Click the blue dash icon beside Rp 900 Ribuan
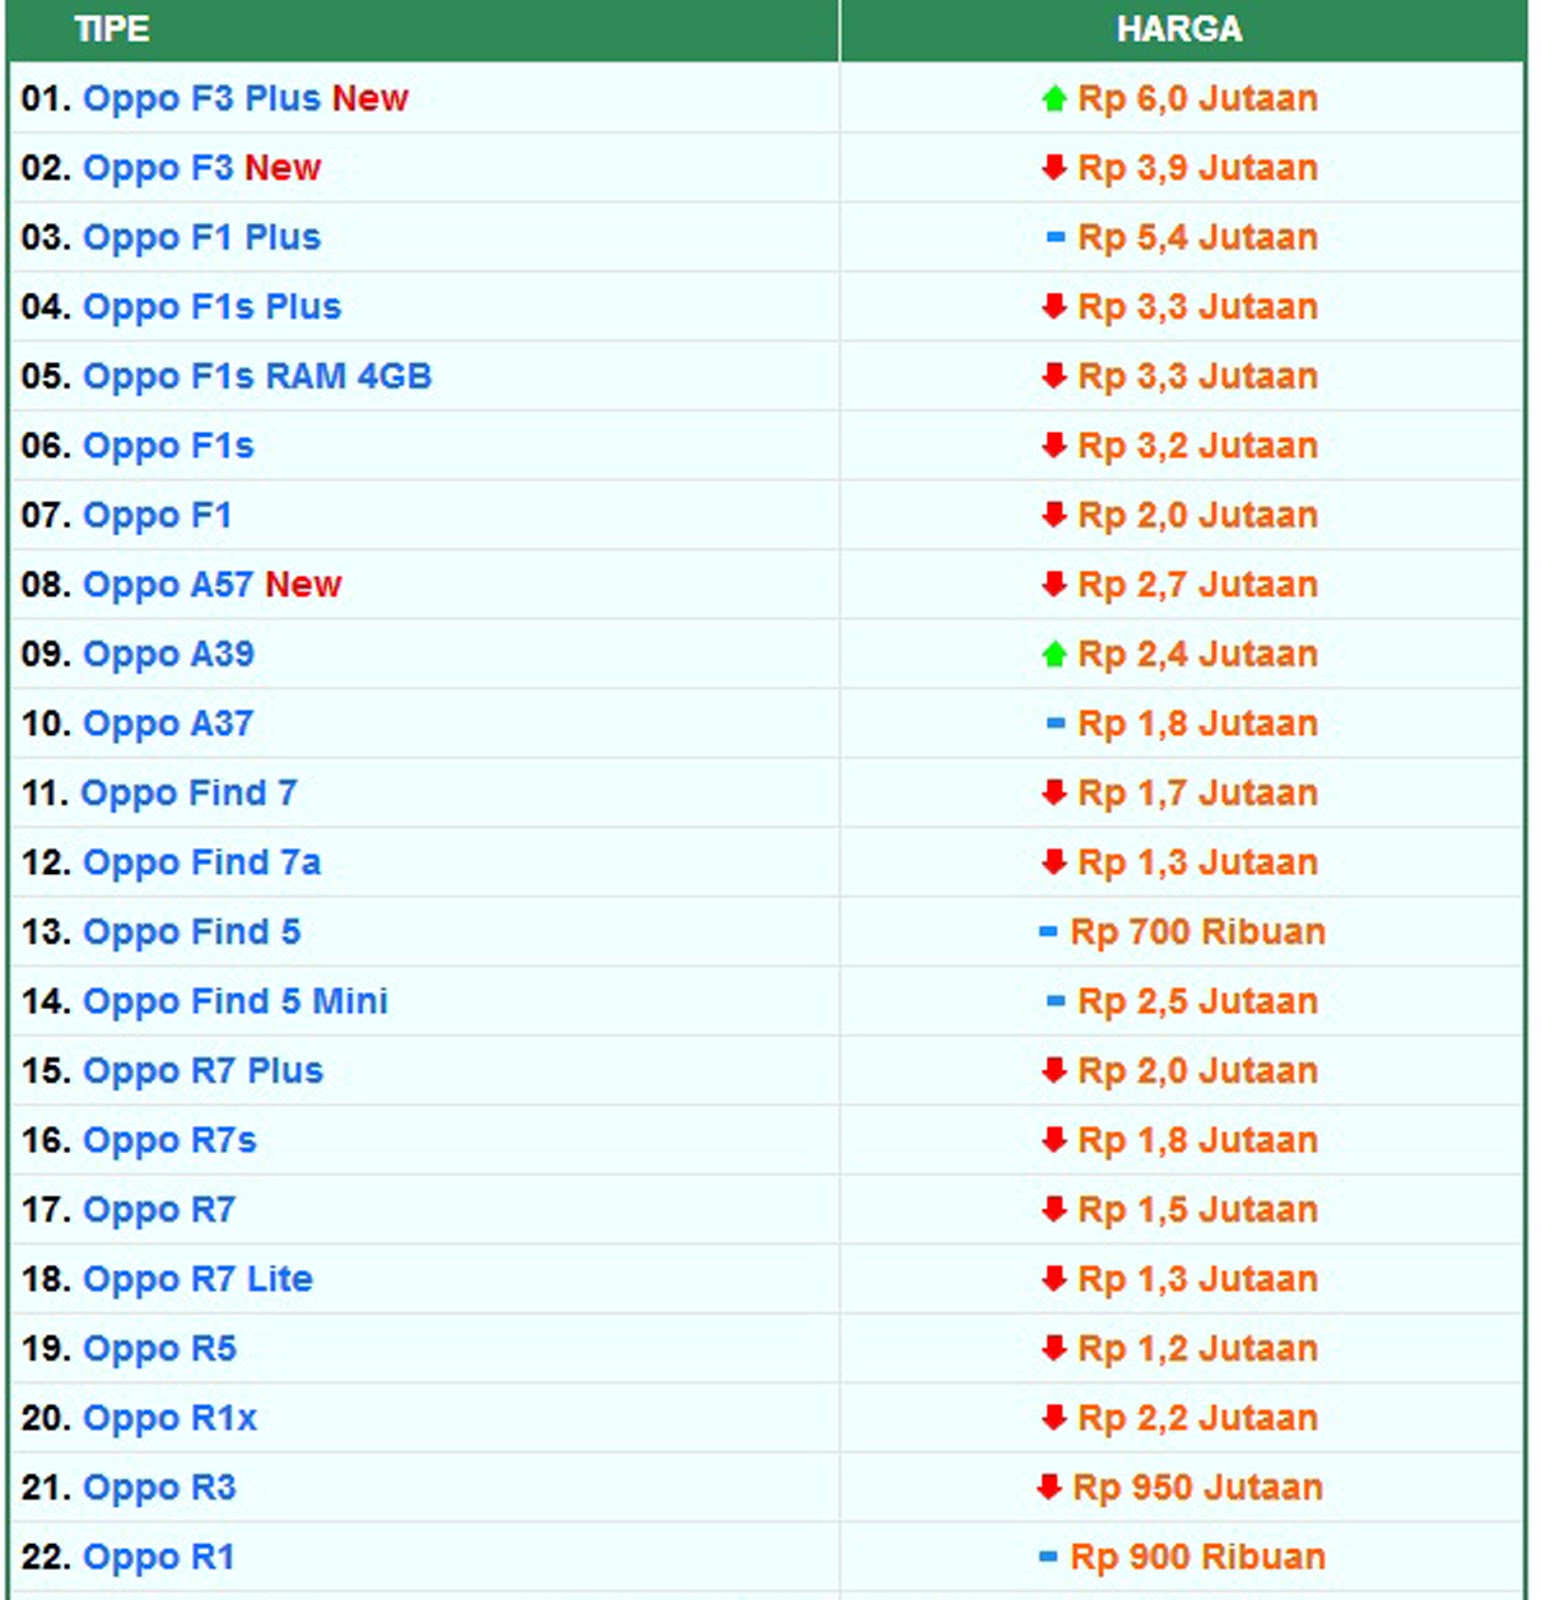 click(1048, 1557)
